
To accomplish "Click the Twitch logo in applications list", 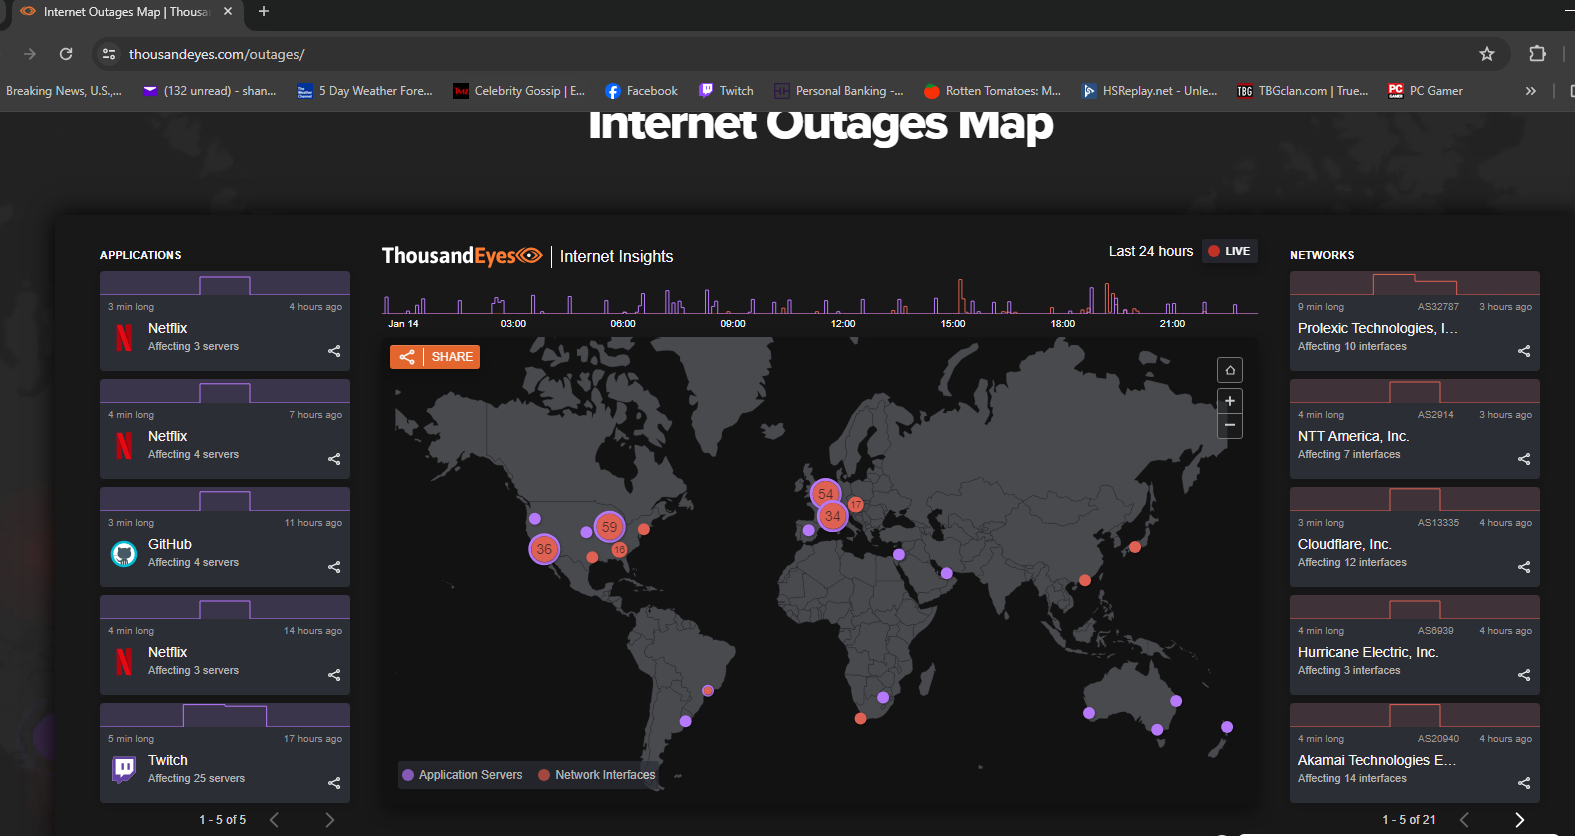I will point(124,769).
